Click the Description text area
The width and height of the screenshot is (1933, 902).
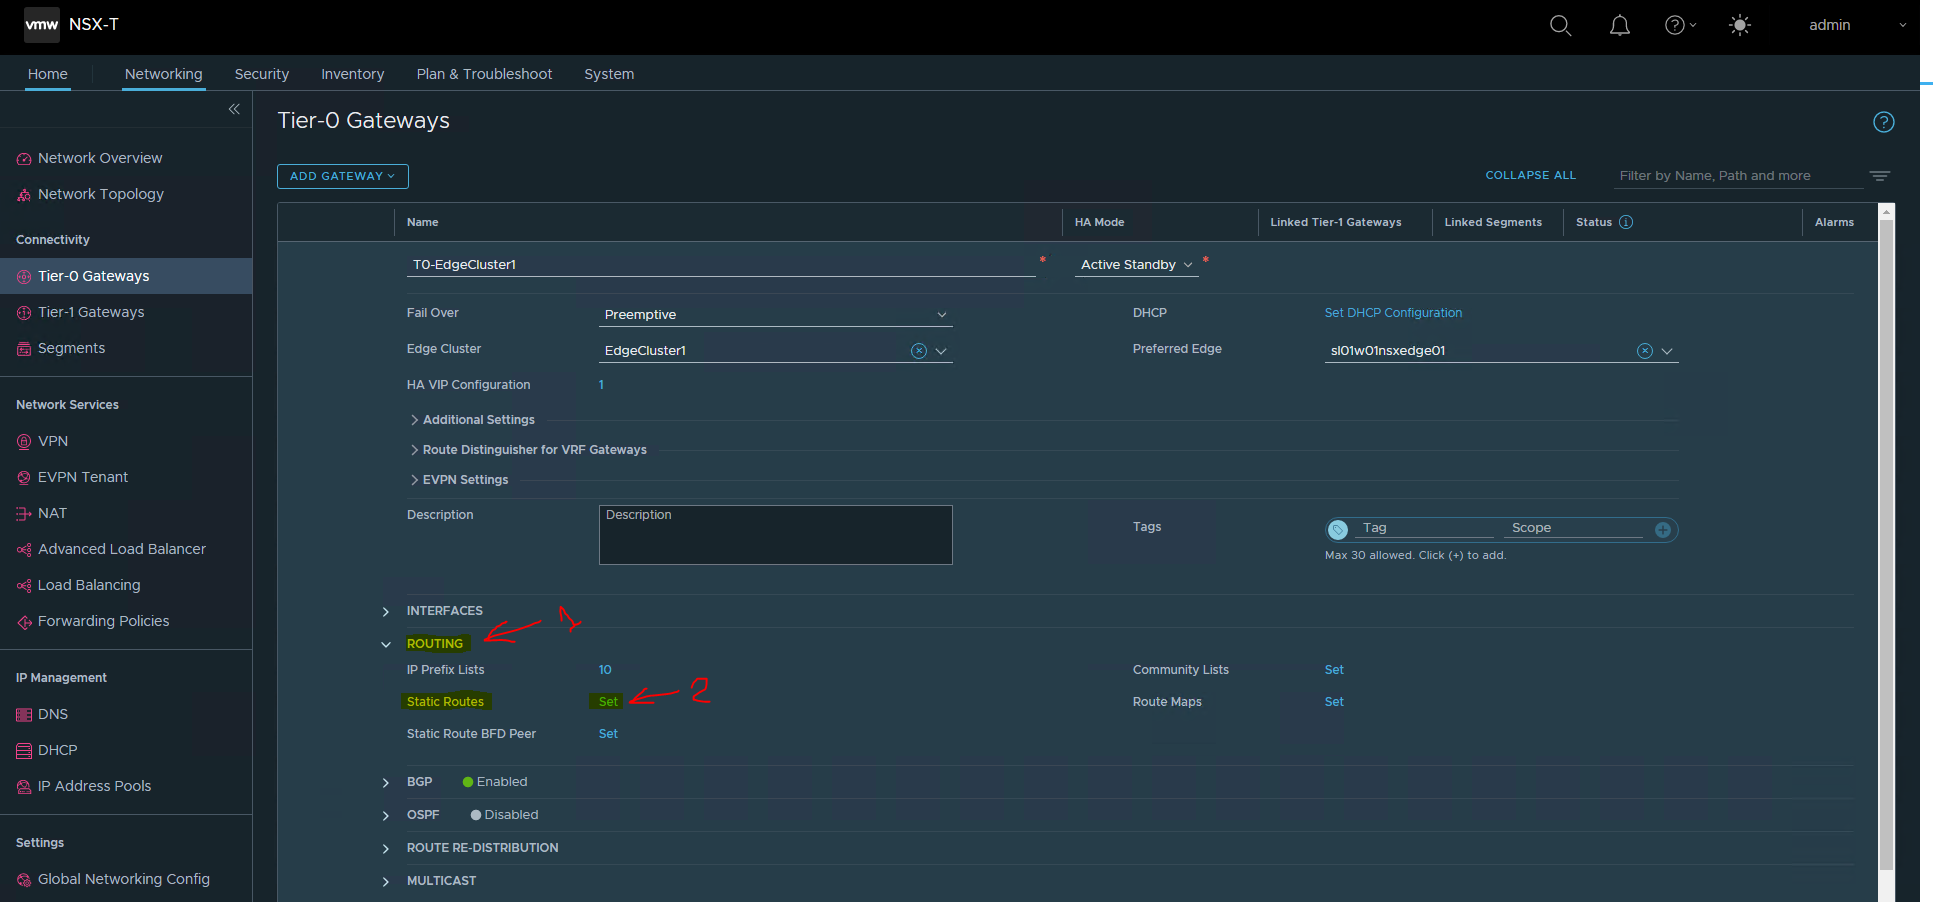point(776,535)
